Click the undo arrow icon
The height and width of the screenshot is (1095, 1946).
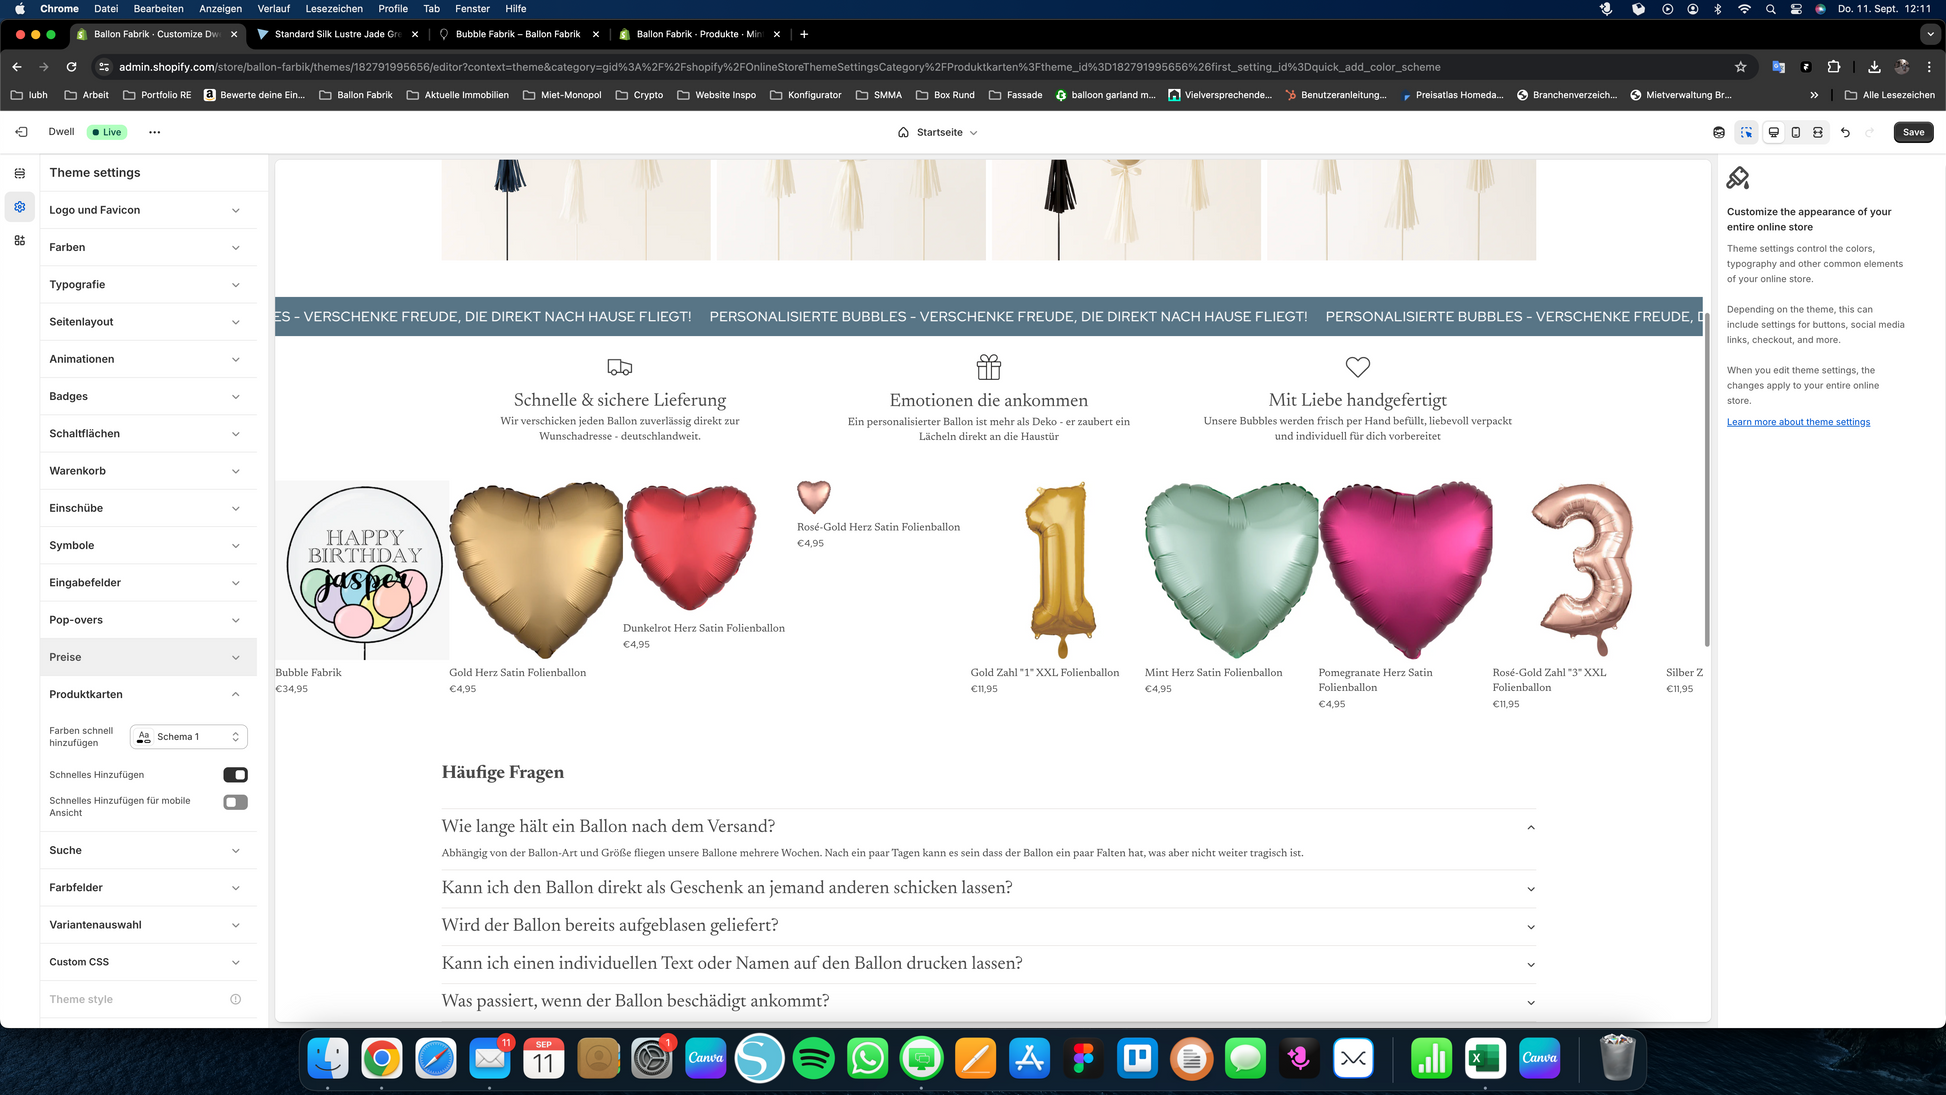tap(1845, 132)
